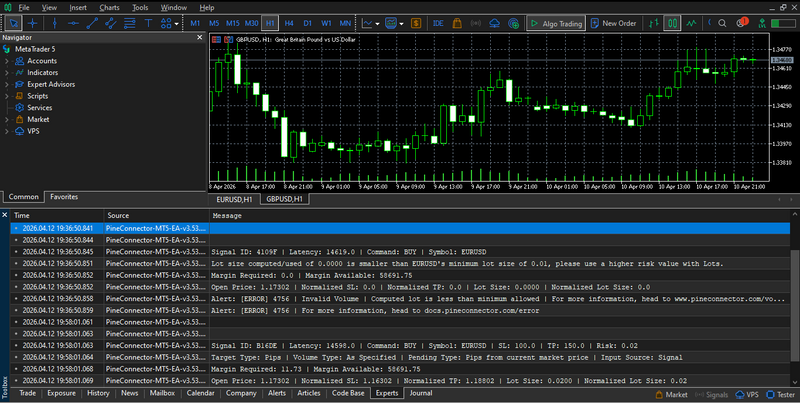Open the account notifications icon
800x403 pixels.
coord(742,23)
